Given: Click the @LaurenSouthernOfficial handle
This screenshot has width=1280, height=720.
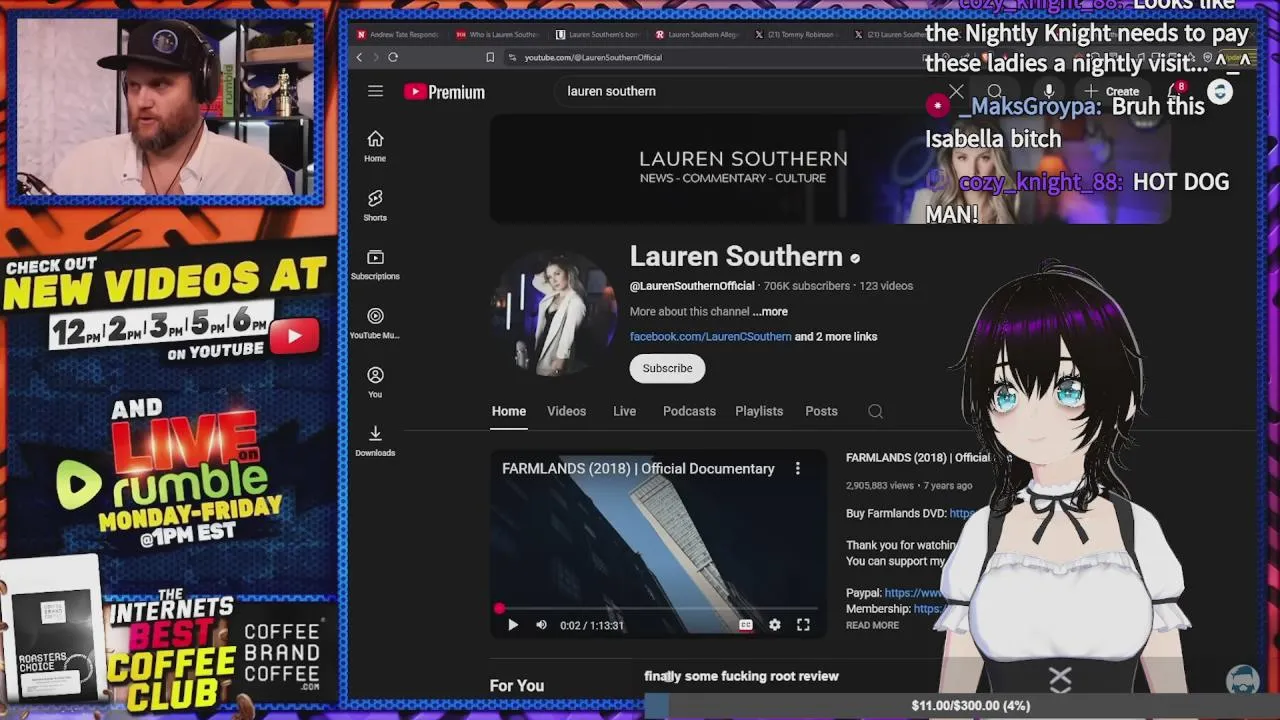Looking at the screenshot, I should click(x=692, y=286).
